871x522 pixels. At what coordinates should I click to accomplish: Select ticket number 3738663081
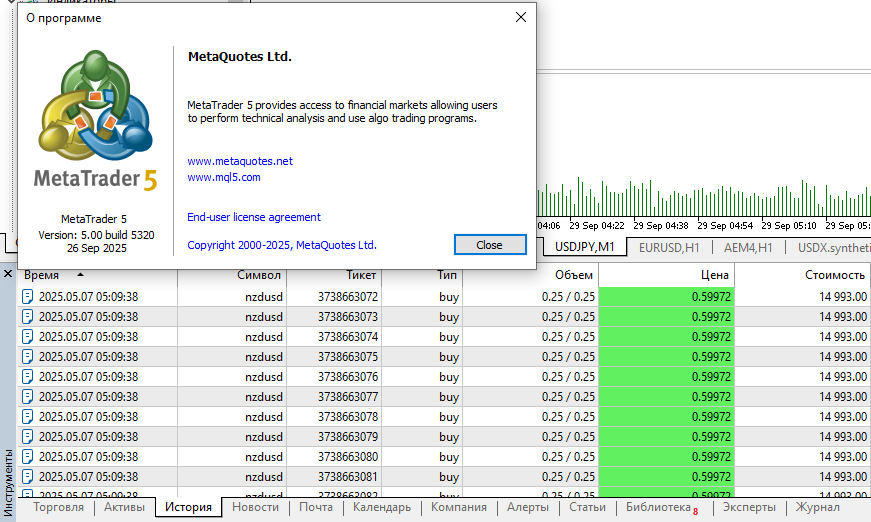coord(348,476)
